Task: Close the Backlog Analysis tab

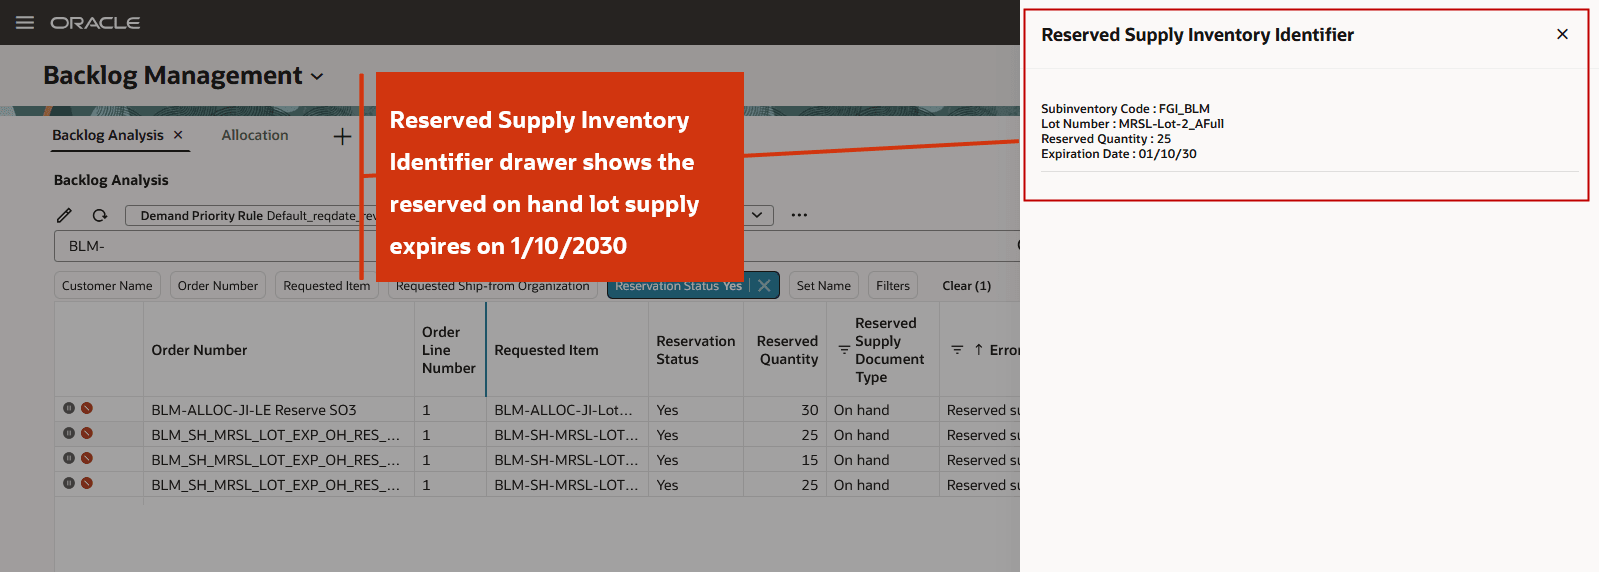Action: coord(178,135)
